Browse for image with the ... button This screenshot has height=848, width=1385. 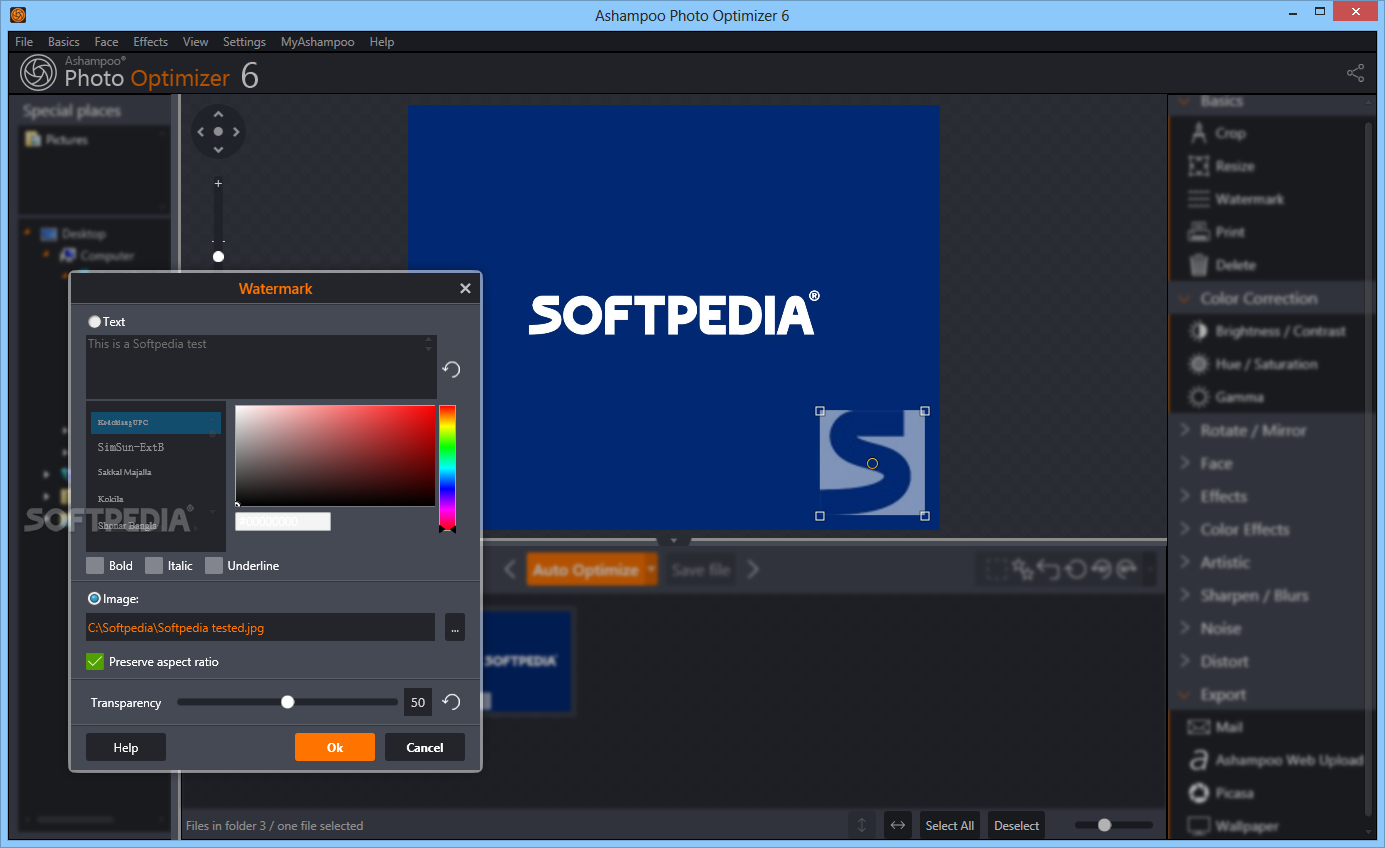(x=455, y=627)
